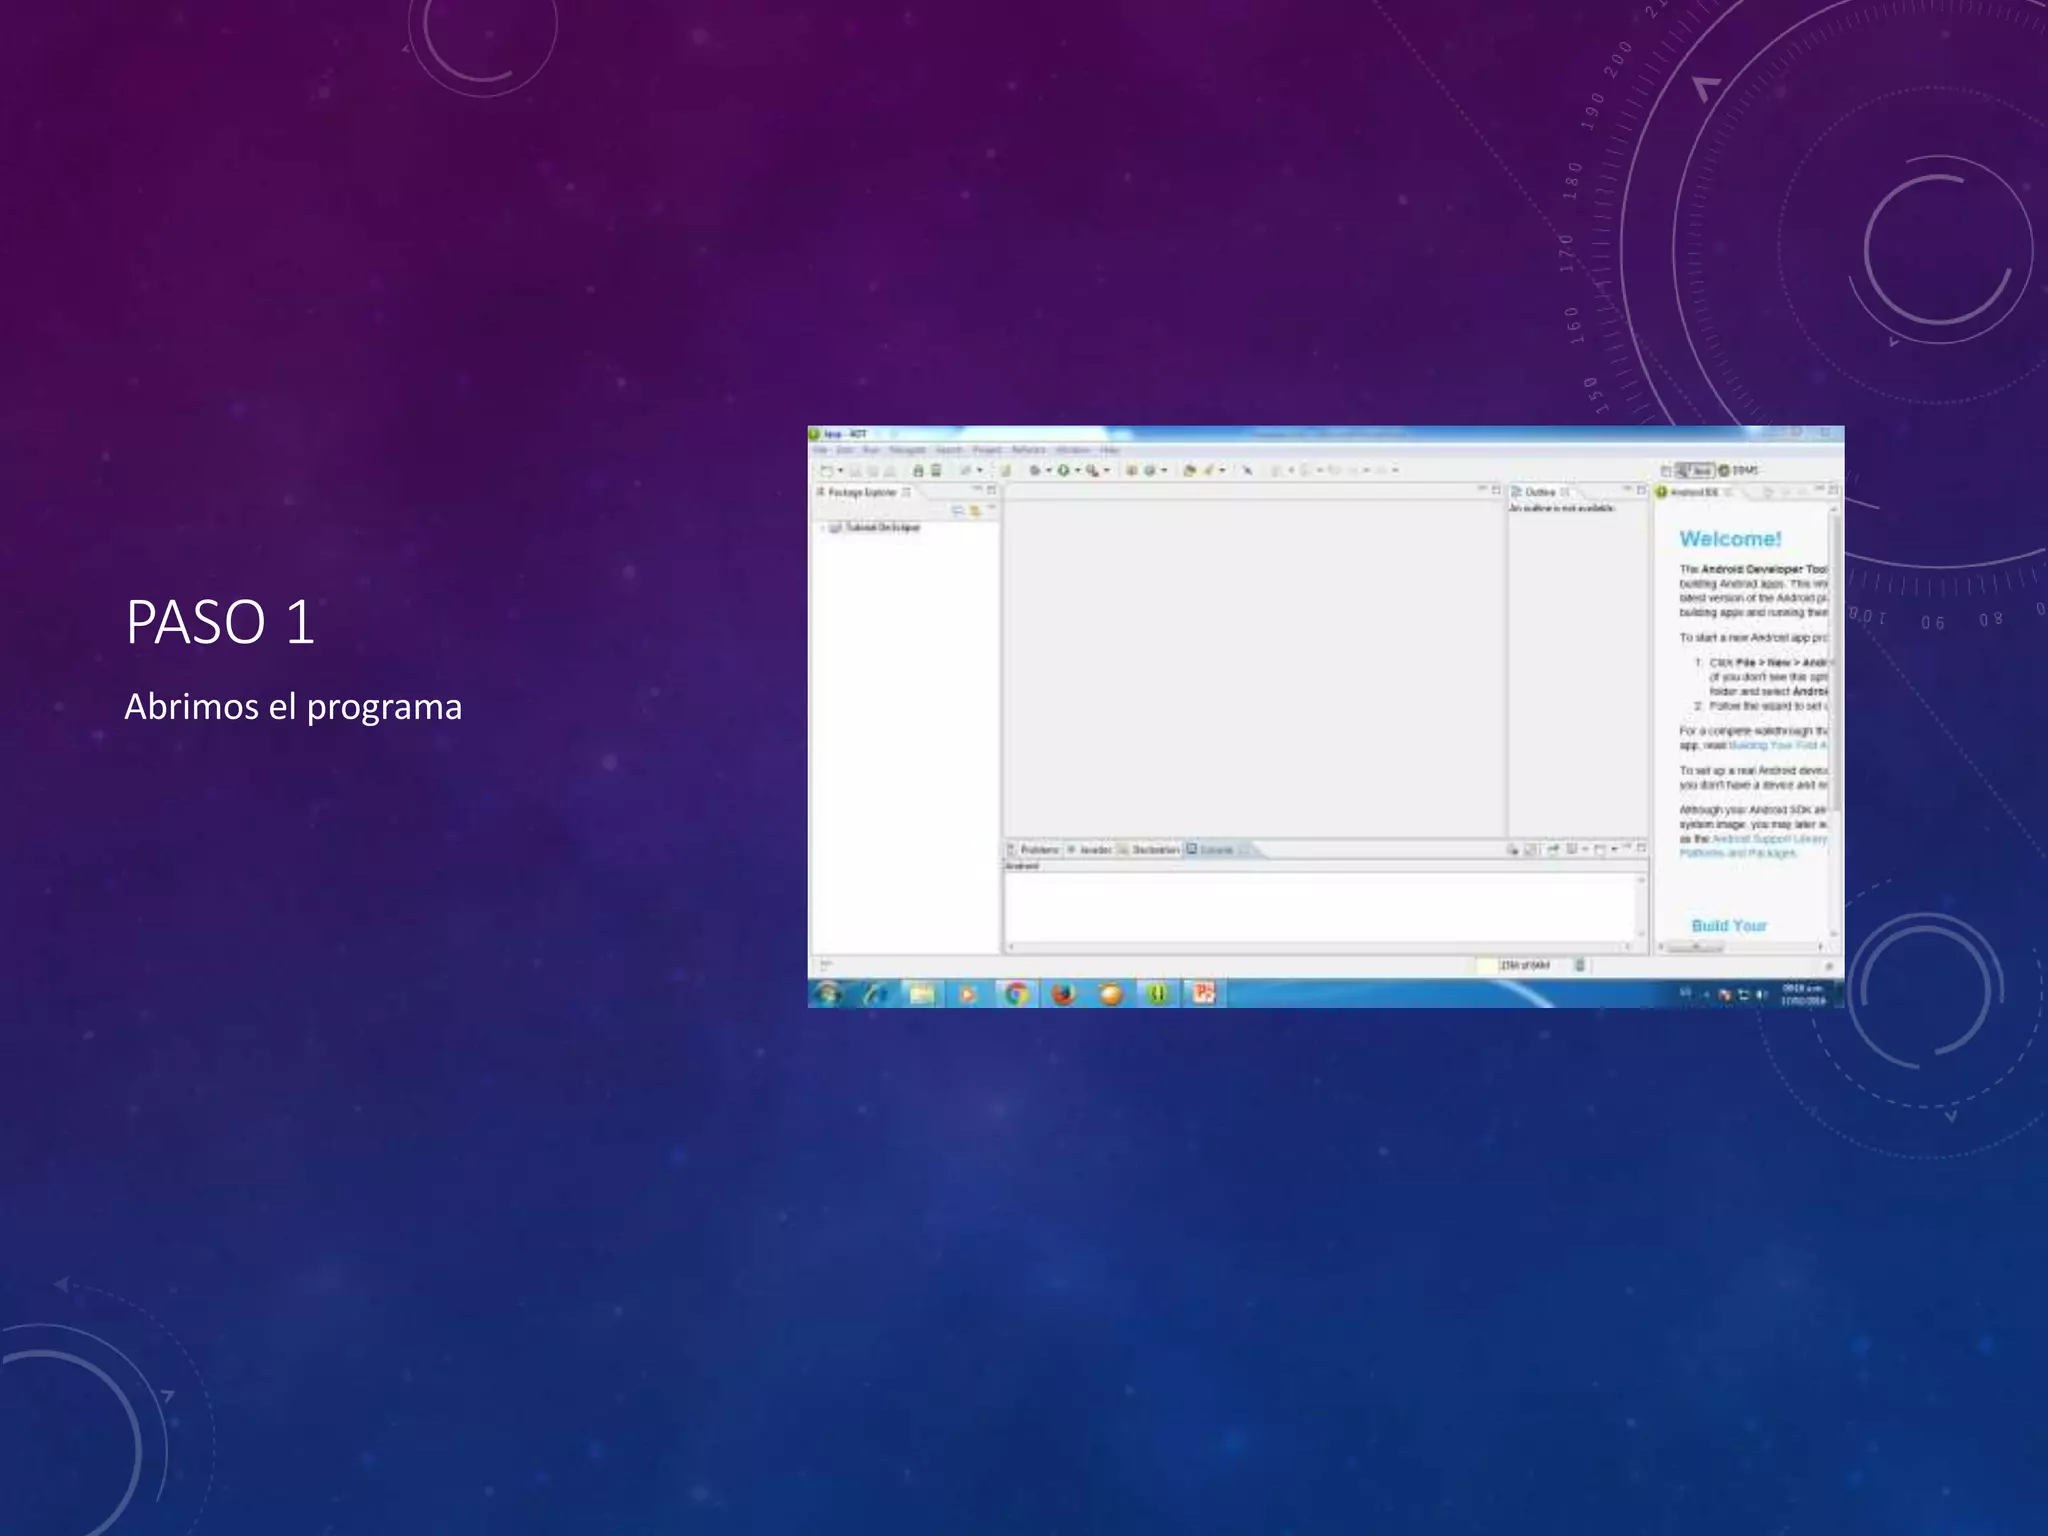Open the New wizard dropdown arrow
The height and width of the screenshot is (1536, 2048).
click(840, 470)
